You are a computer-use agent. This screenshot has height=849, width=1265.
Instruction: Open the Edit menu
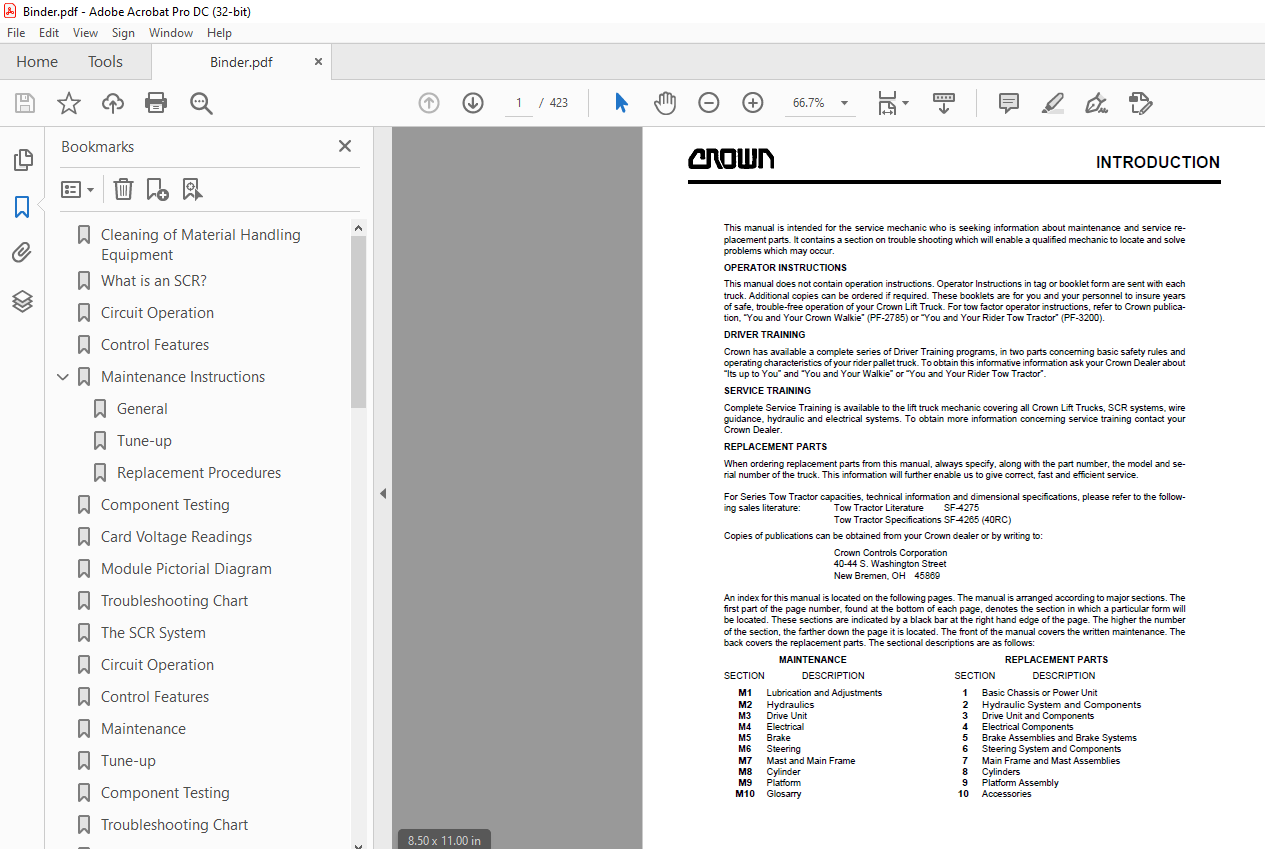point(49,33)
